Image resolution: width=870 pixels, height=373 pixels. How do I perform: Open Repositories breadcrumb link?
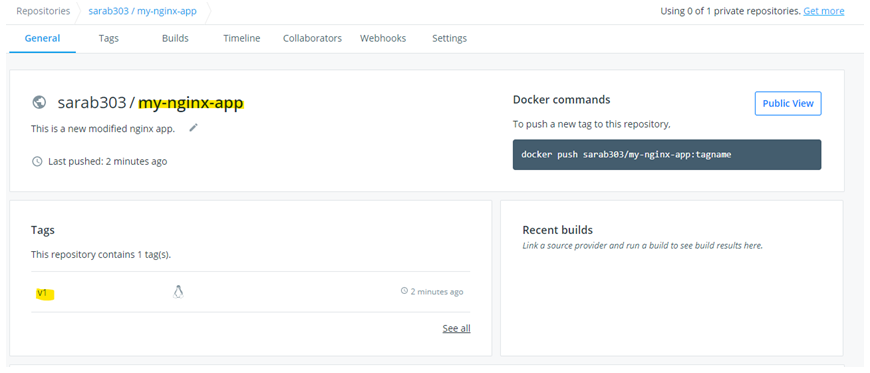[x=43, y=11]
